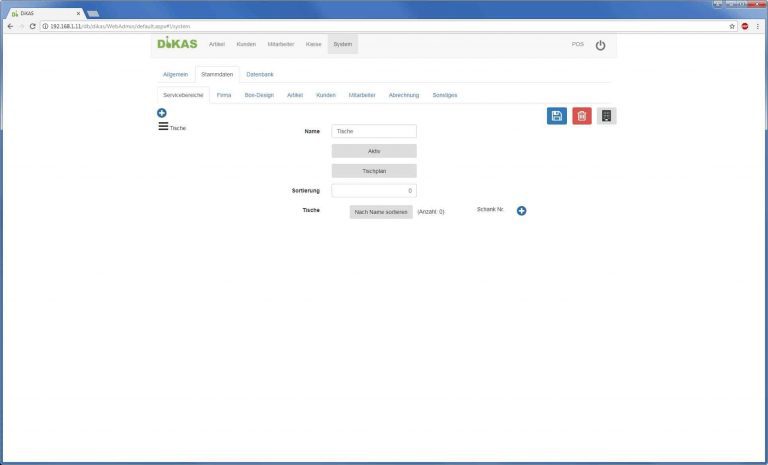Switch to the Datenbank tab

point(260,75)
